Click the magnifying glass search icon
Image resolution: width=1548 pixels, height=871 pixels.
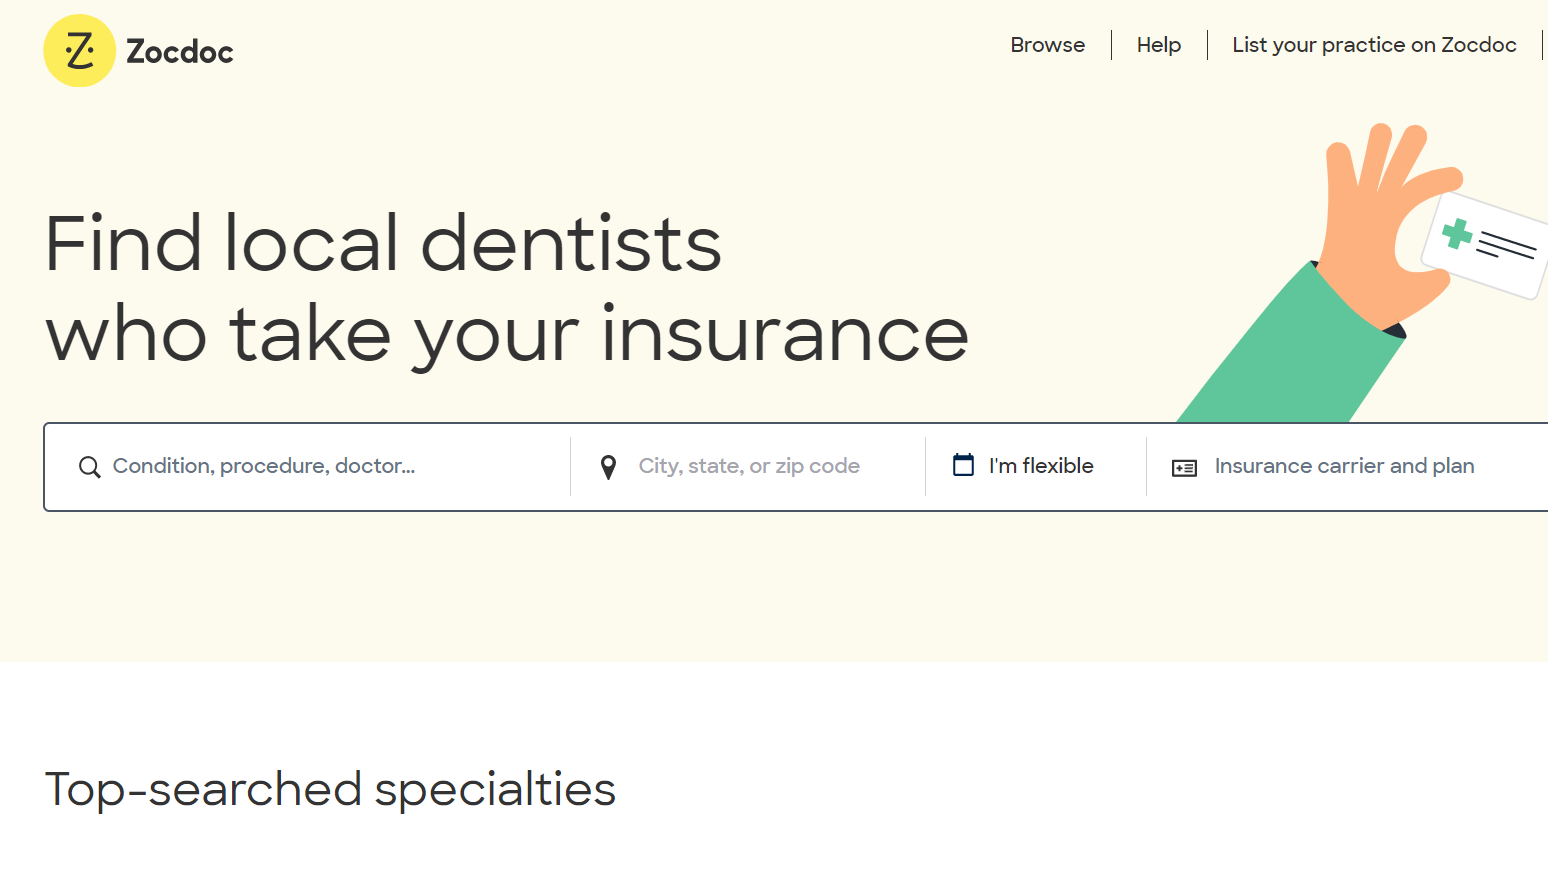[90, 467]
